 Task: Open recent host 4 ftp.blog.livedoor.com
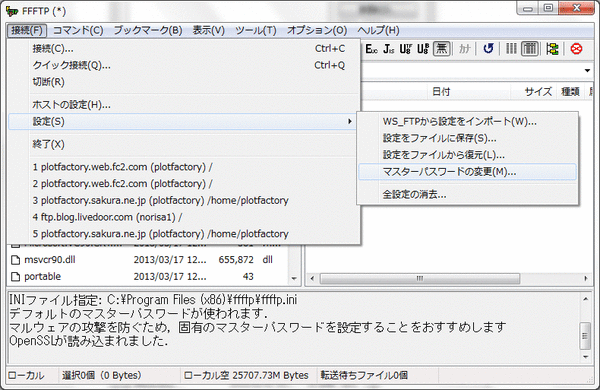pos(184,217)
